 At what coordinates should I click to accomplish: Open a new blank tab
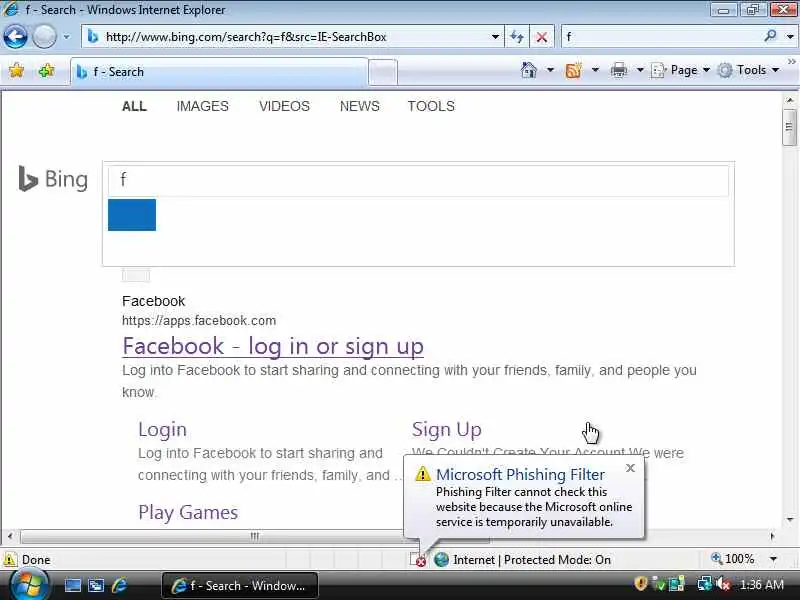click(383, 72)
